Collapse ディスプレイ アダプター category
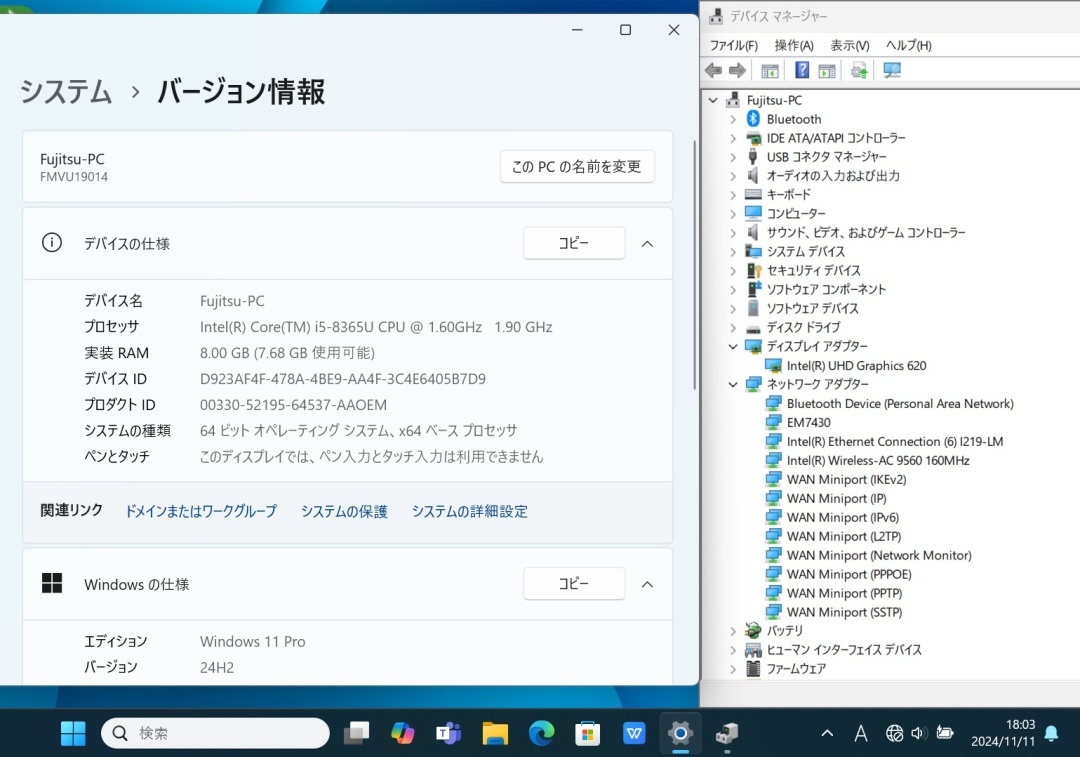This screenshot has height=757, width=1080. click(x=733, y=346)
